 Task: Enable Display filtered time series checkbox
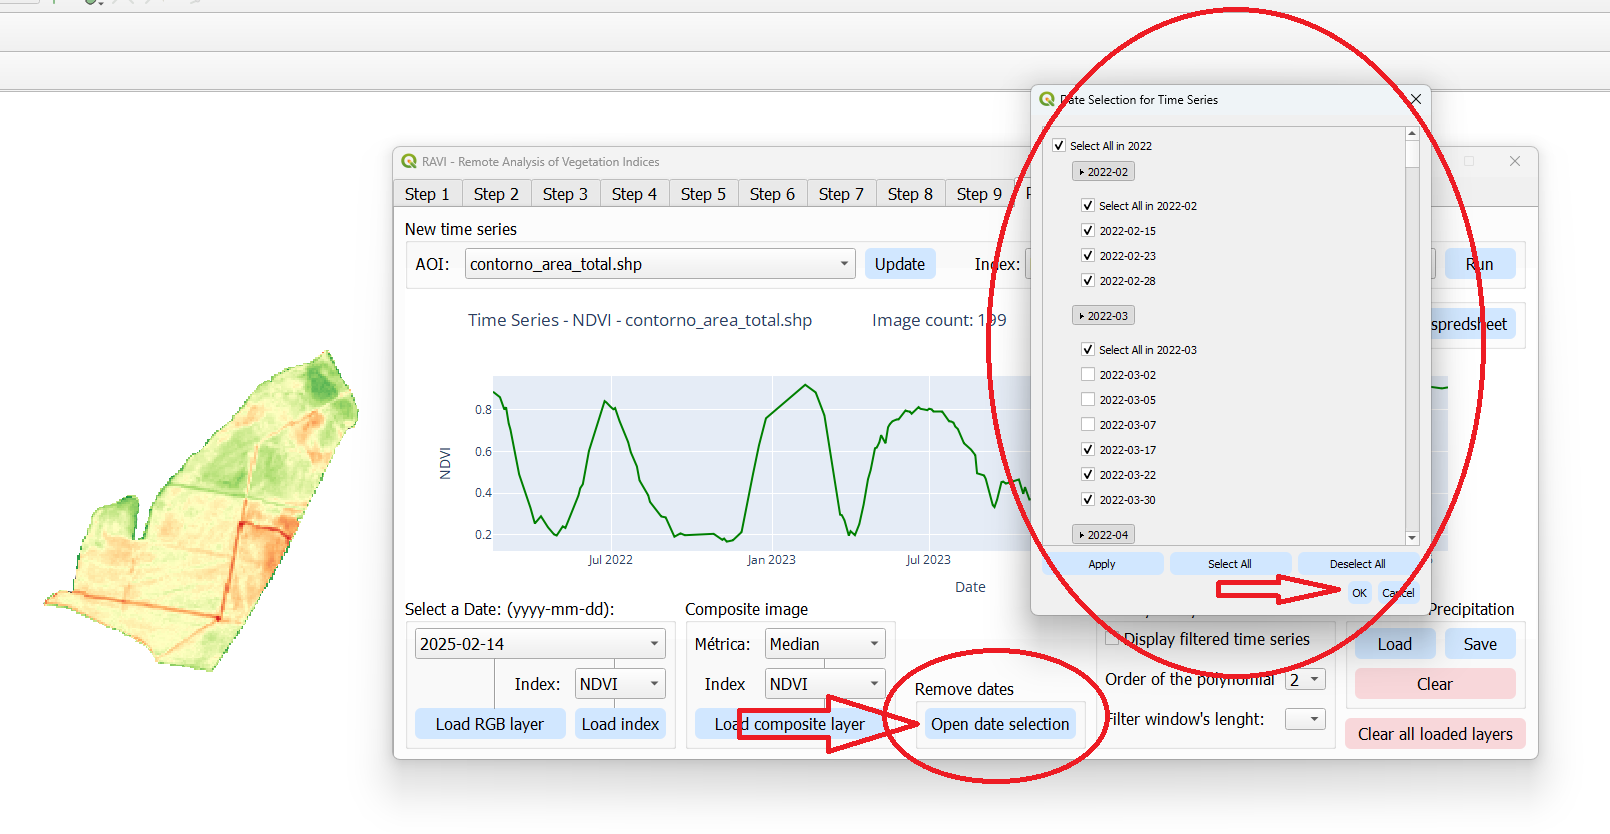pos(1112,639)
